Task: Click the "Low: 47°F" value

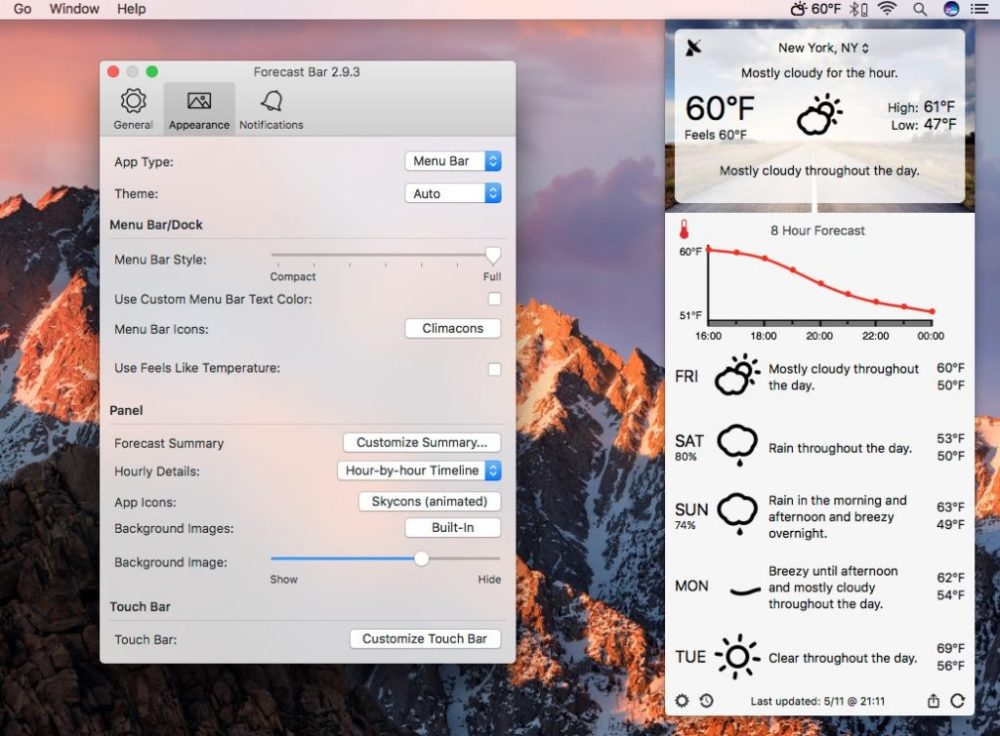Action: (x=923, y=124)
